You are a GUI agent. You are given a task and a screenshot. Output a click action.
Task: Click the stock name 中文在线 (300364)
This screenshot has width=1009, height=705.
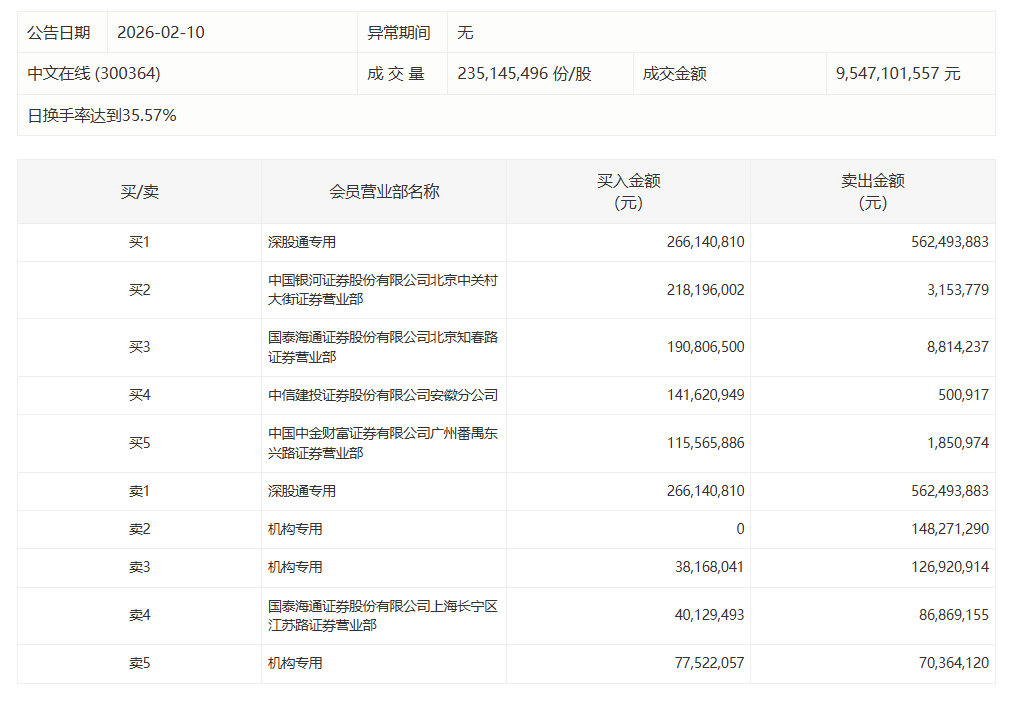tap(94, 73)
